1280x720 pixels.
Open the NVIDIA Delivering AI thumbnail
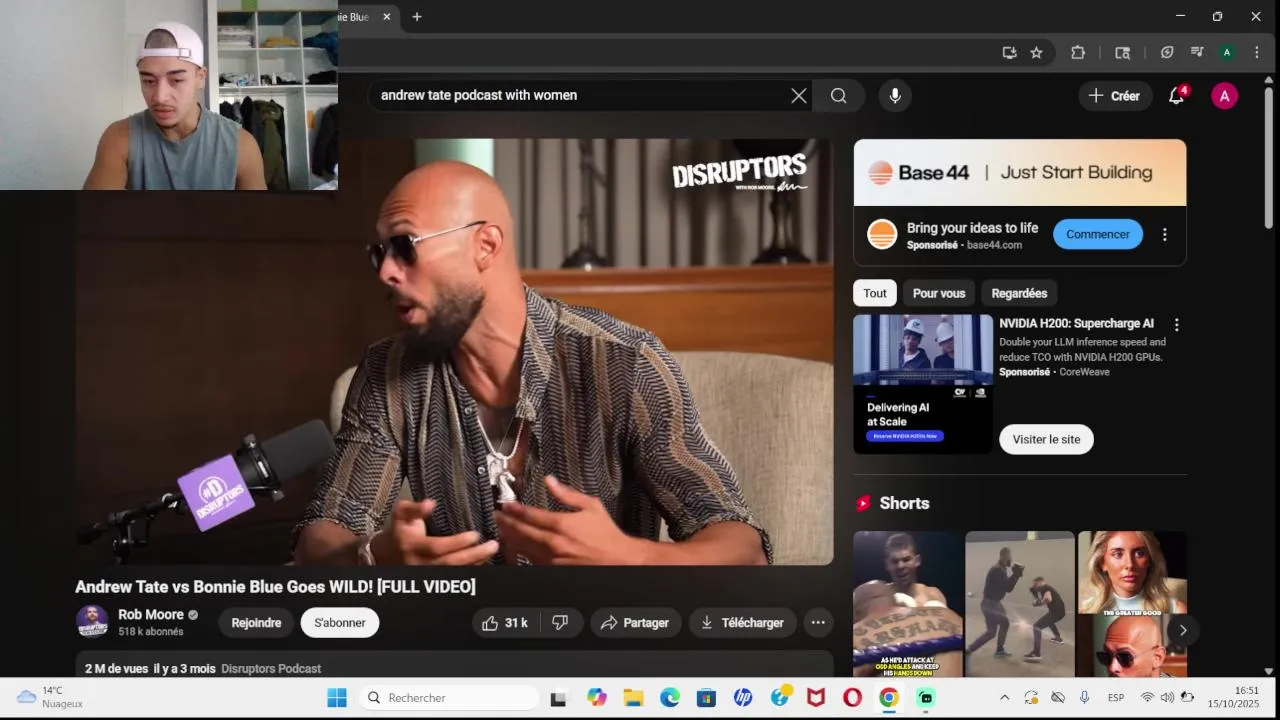point(923,384)
